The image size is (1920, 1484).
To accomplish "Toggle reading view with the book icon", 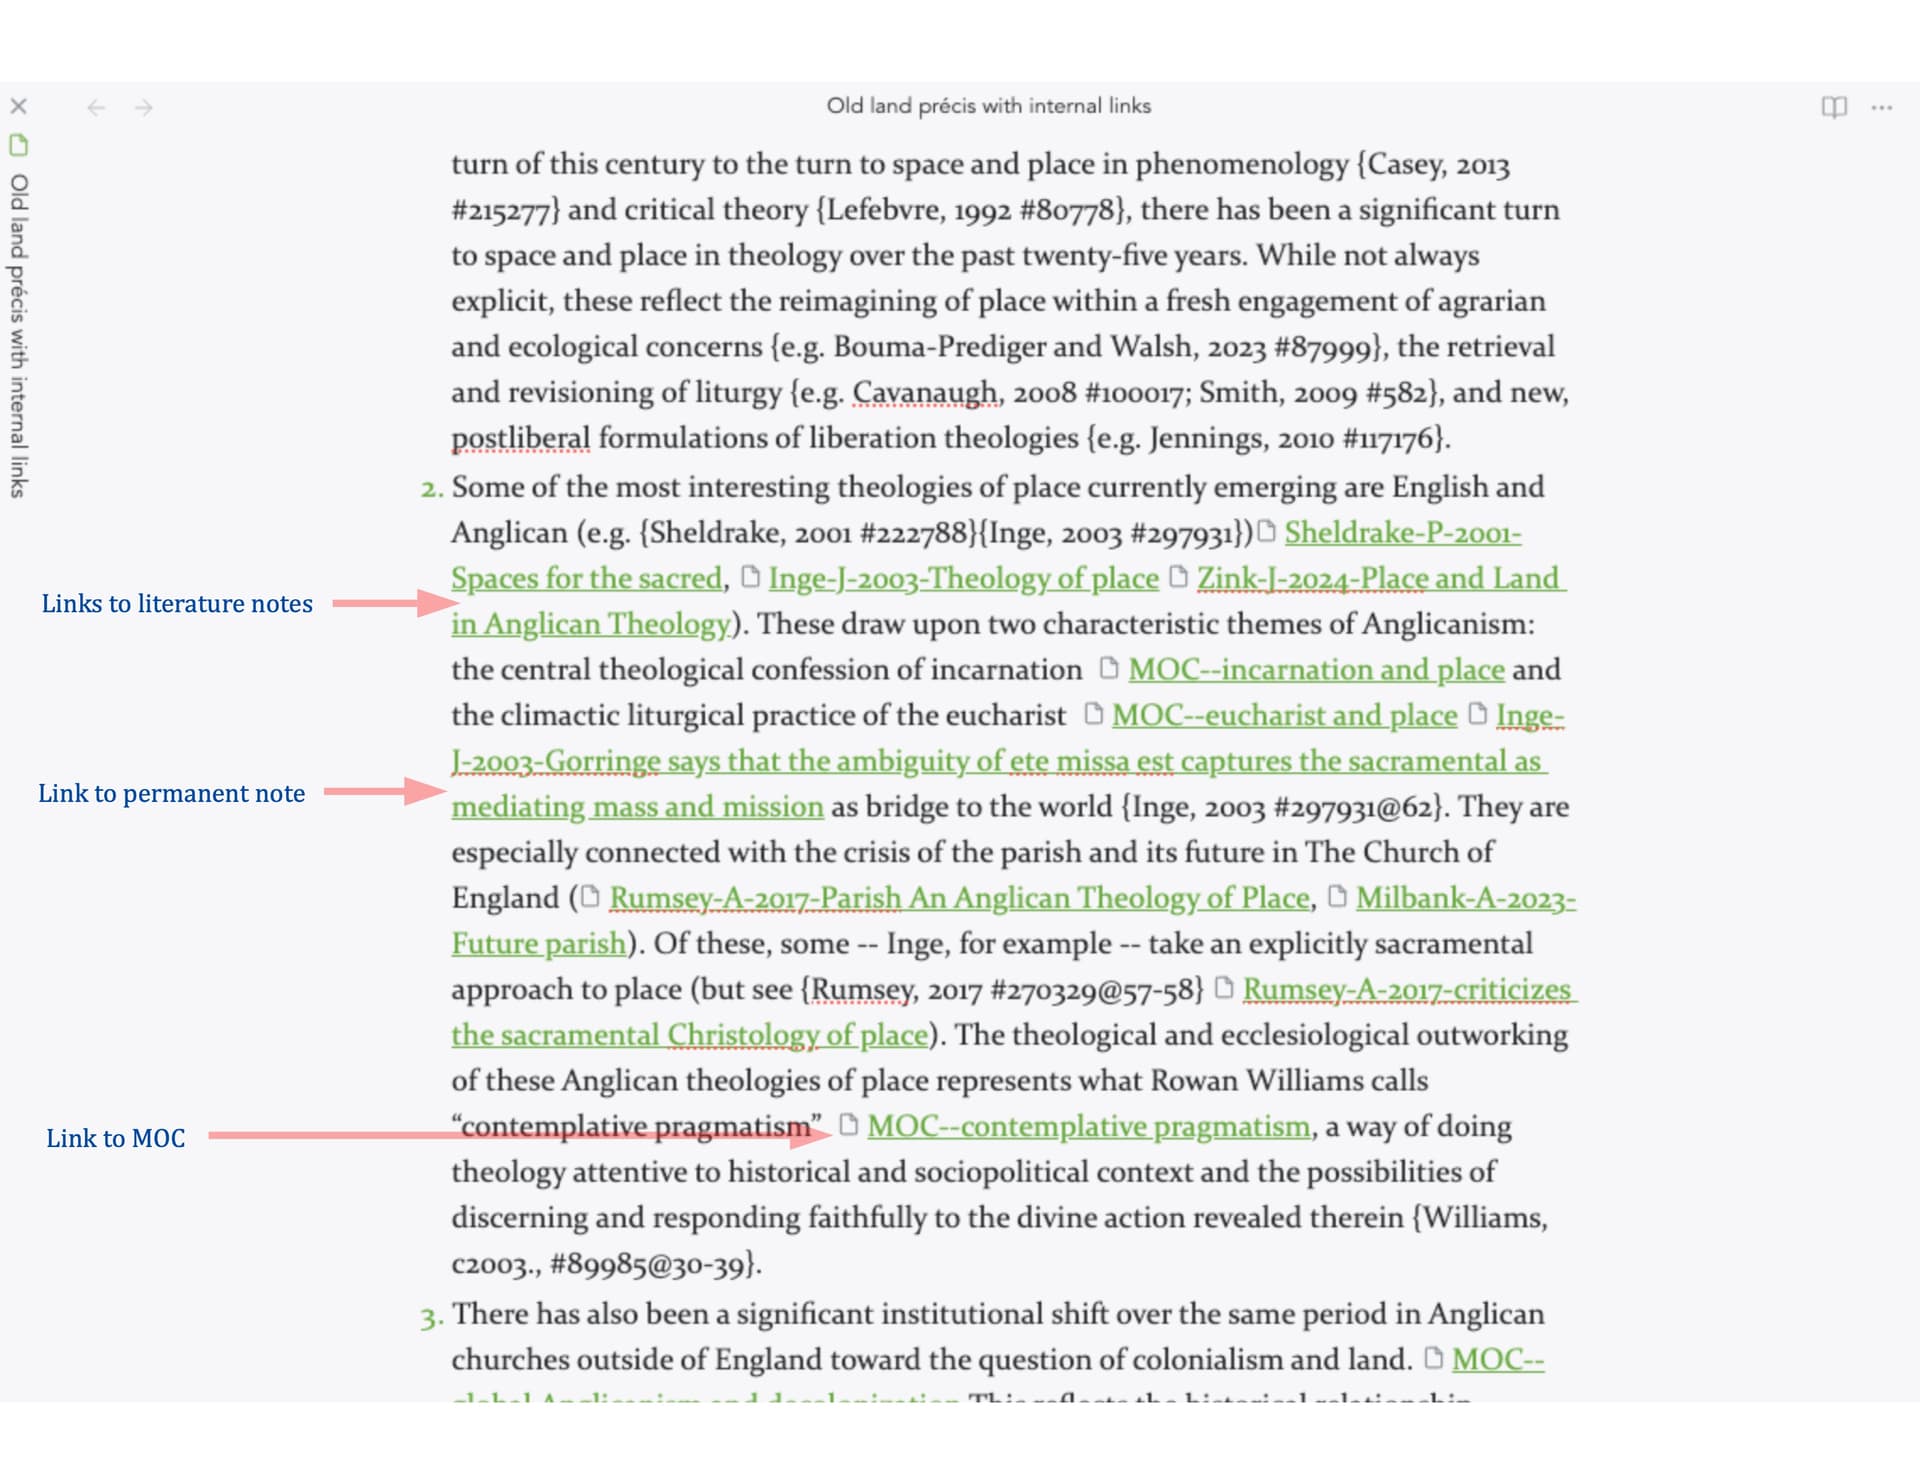I will (x=1833, y=107).
